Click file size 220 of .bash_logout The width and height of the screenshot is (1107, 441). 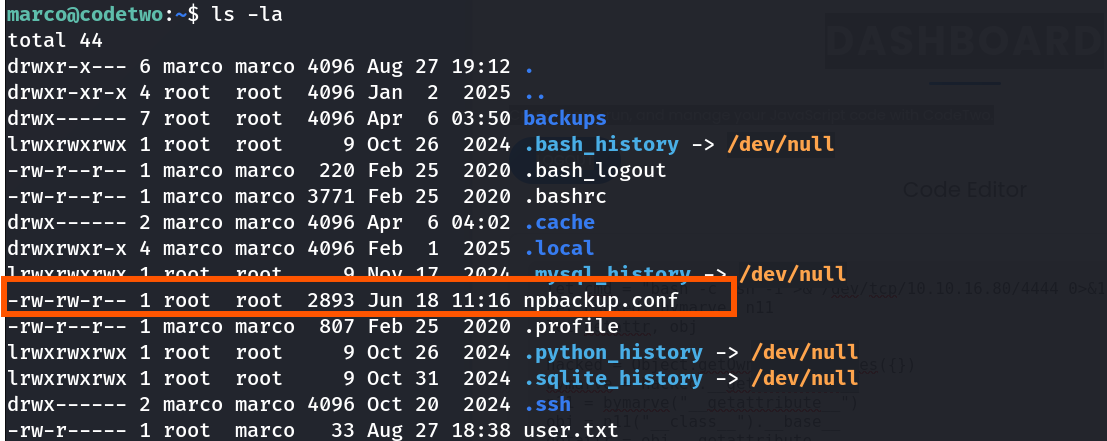click(337, 170)
